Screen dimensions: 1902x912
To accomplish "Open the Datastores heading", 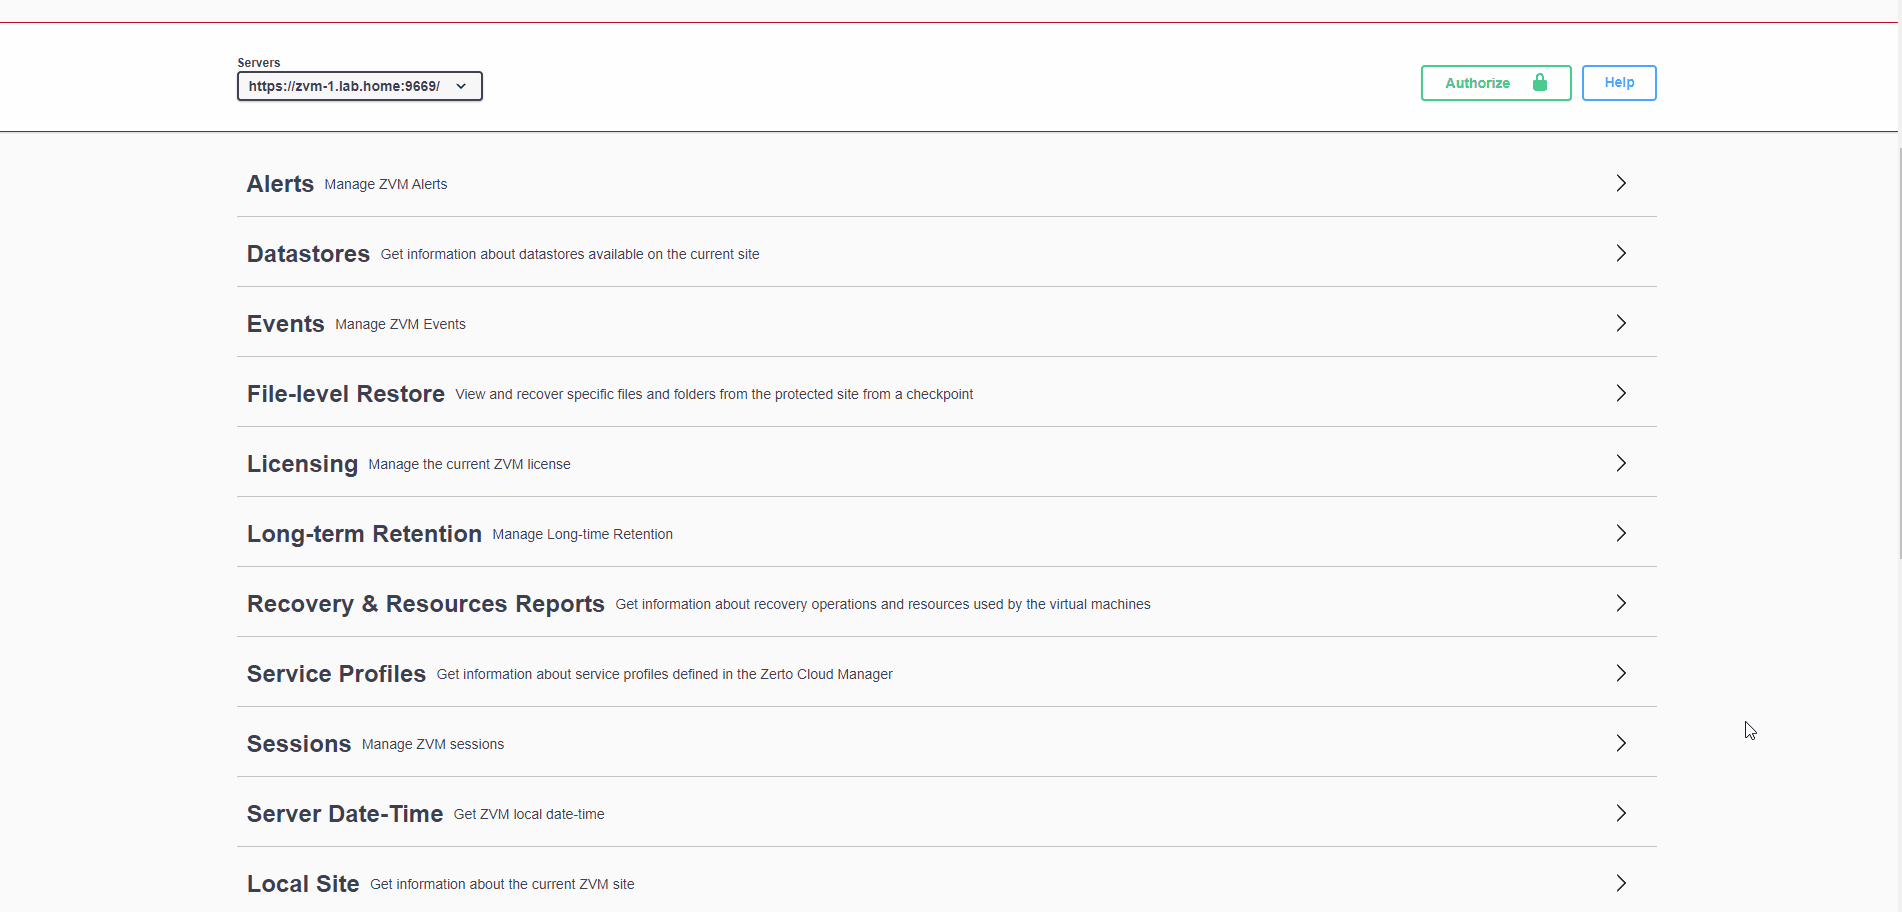I will pyautogui.click(x=308, y=254).
